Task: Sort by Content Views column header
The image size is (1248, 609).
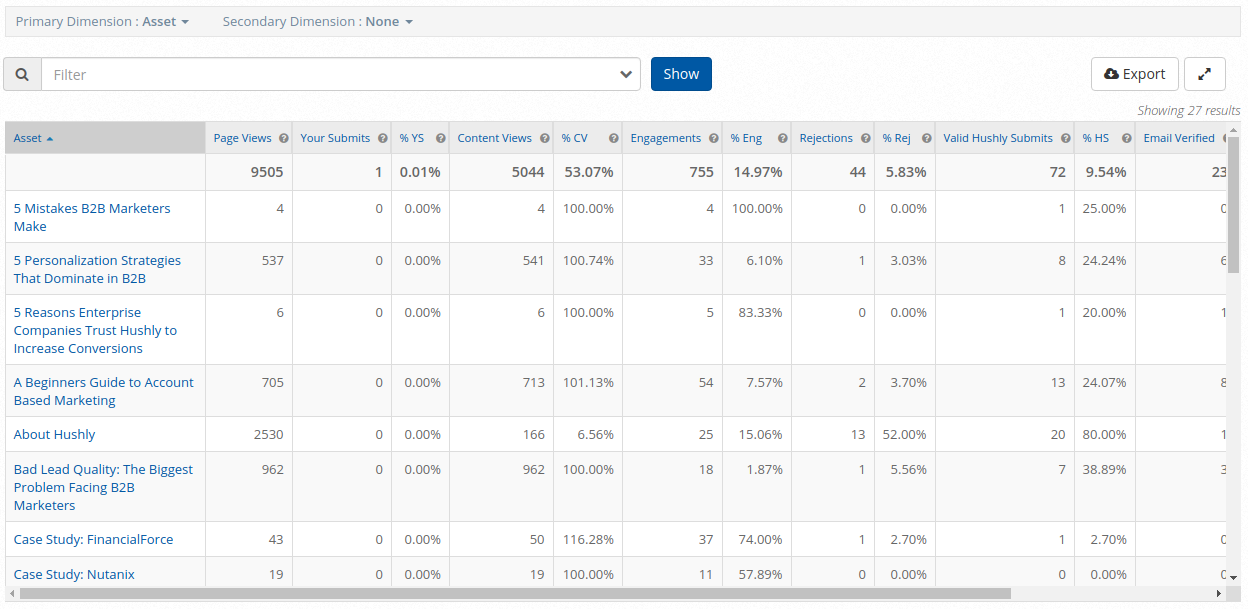Action: pyautogui.click(x=494, y=138)
